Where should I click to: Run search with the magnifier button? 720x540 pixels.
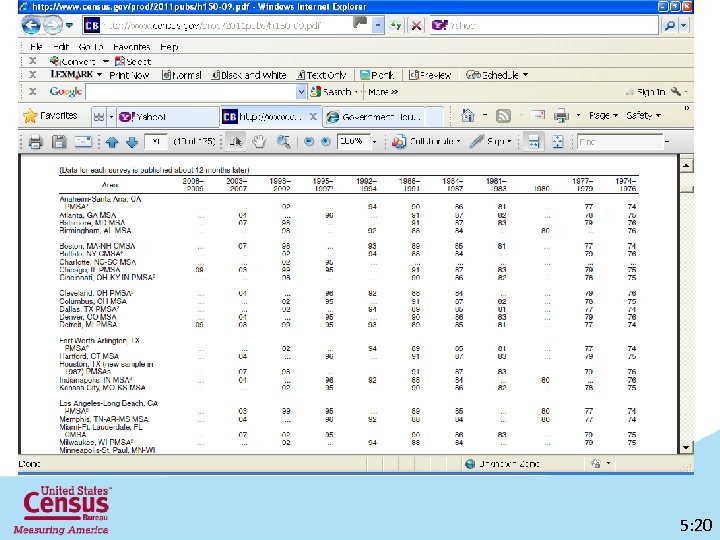click(x=669, y=26)
